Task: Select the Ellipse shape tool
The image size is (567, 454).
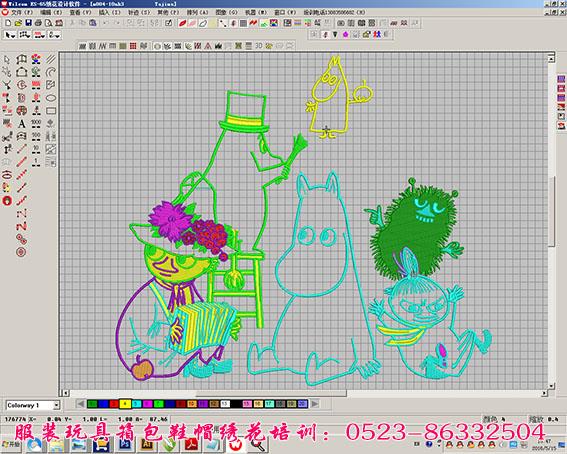Action: tap(51, 98)
